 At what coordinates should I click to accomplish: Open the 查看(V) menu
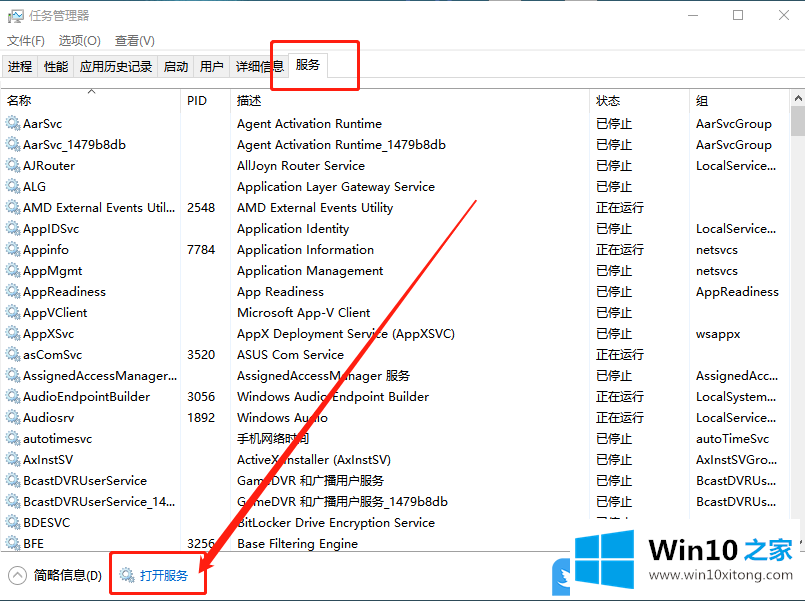click(134, 41)
